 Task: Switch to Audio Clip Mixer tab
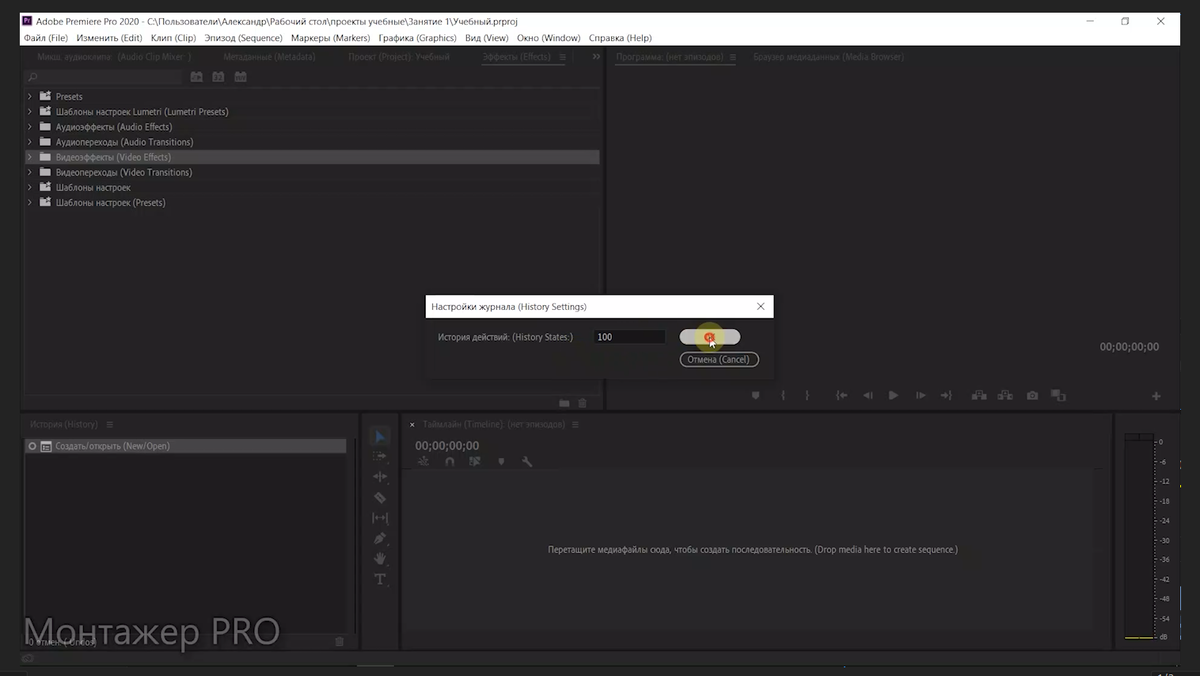click(114, 57)
